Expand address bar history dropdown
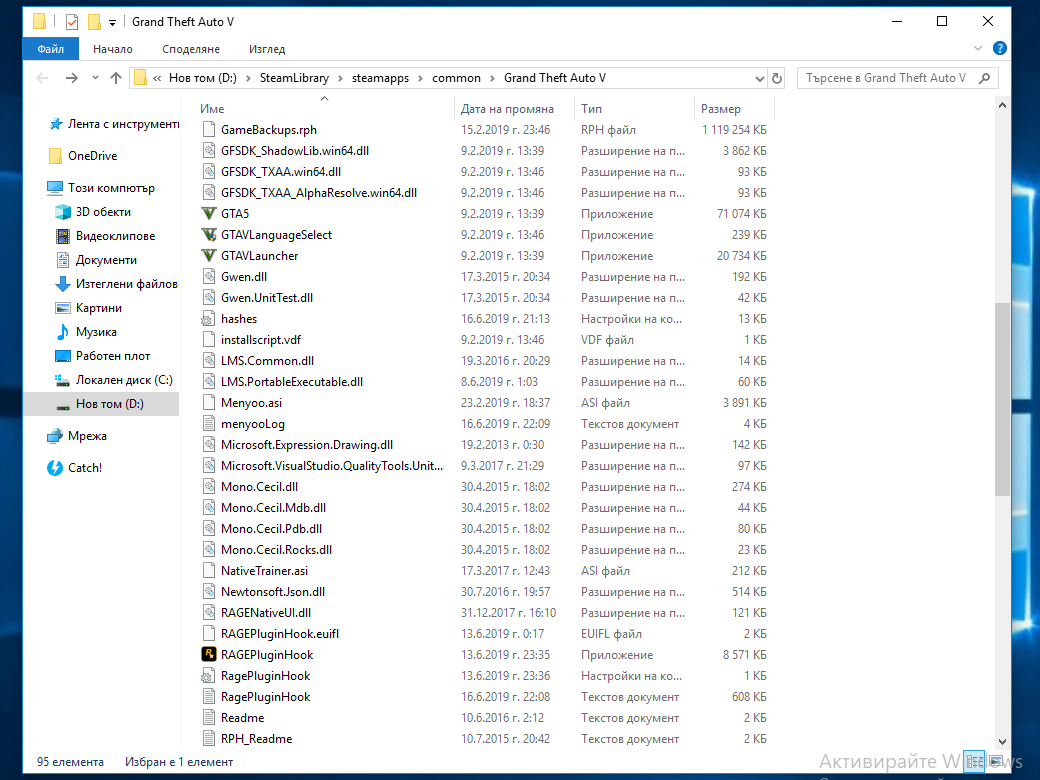Viewport: 1040px width, 780px height. [759, 78]
